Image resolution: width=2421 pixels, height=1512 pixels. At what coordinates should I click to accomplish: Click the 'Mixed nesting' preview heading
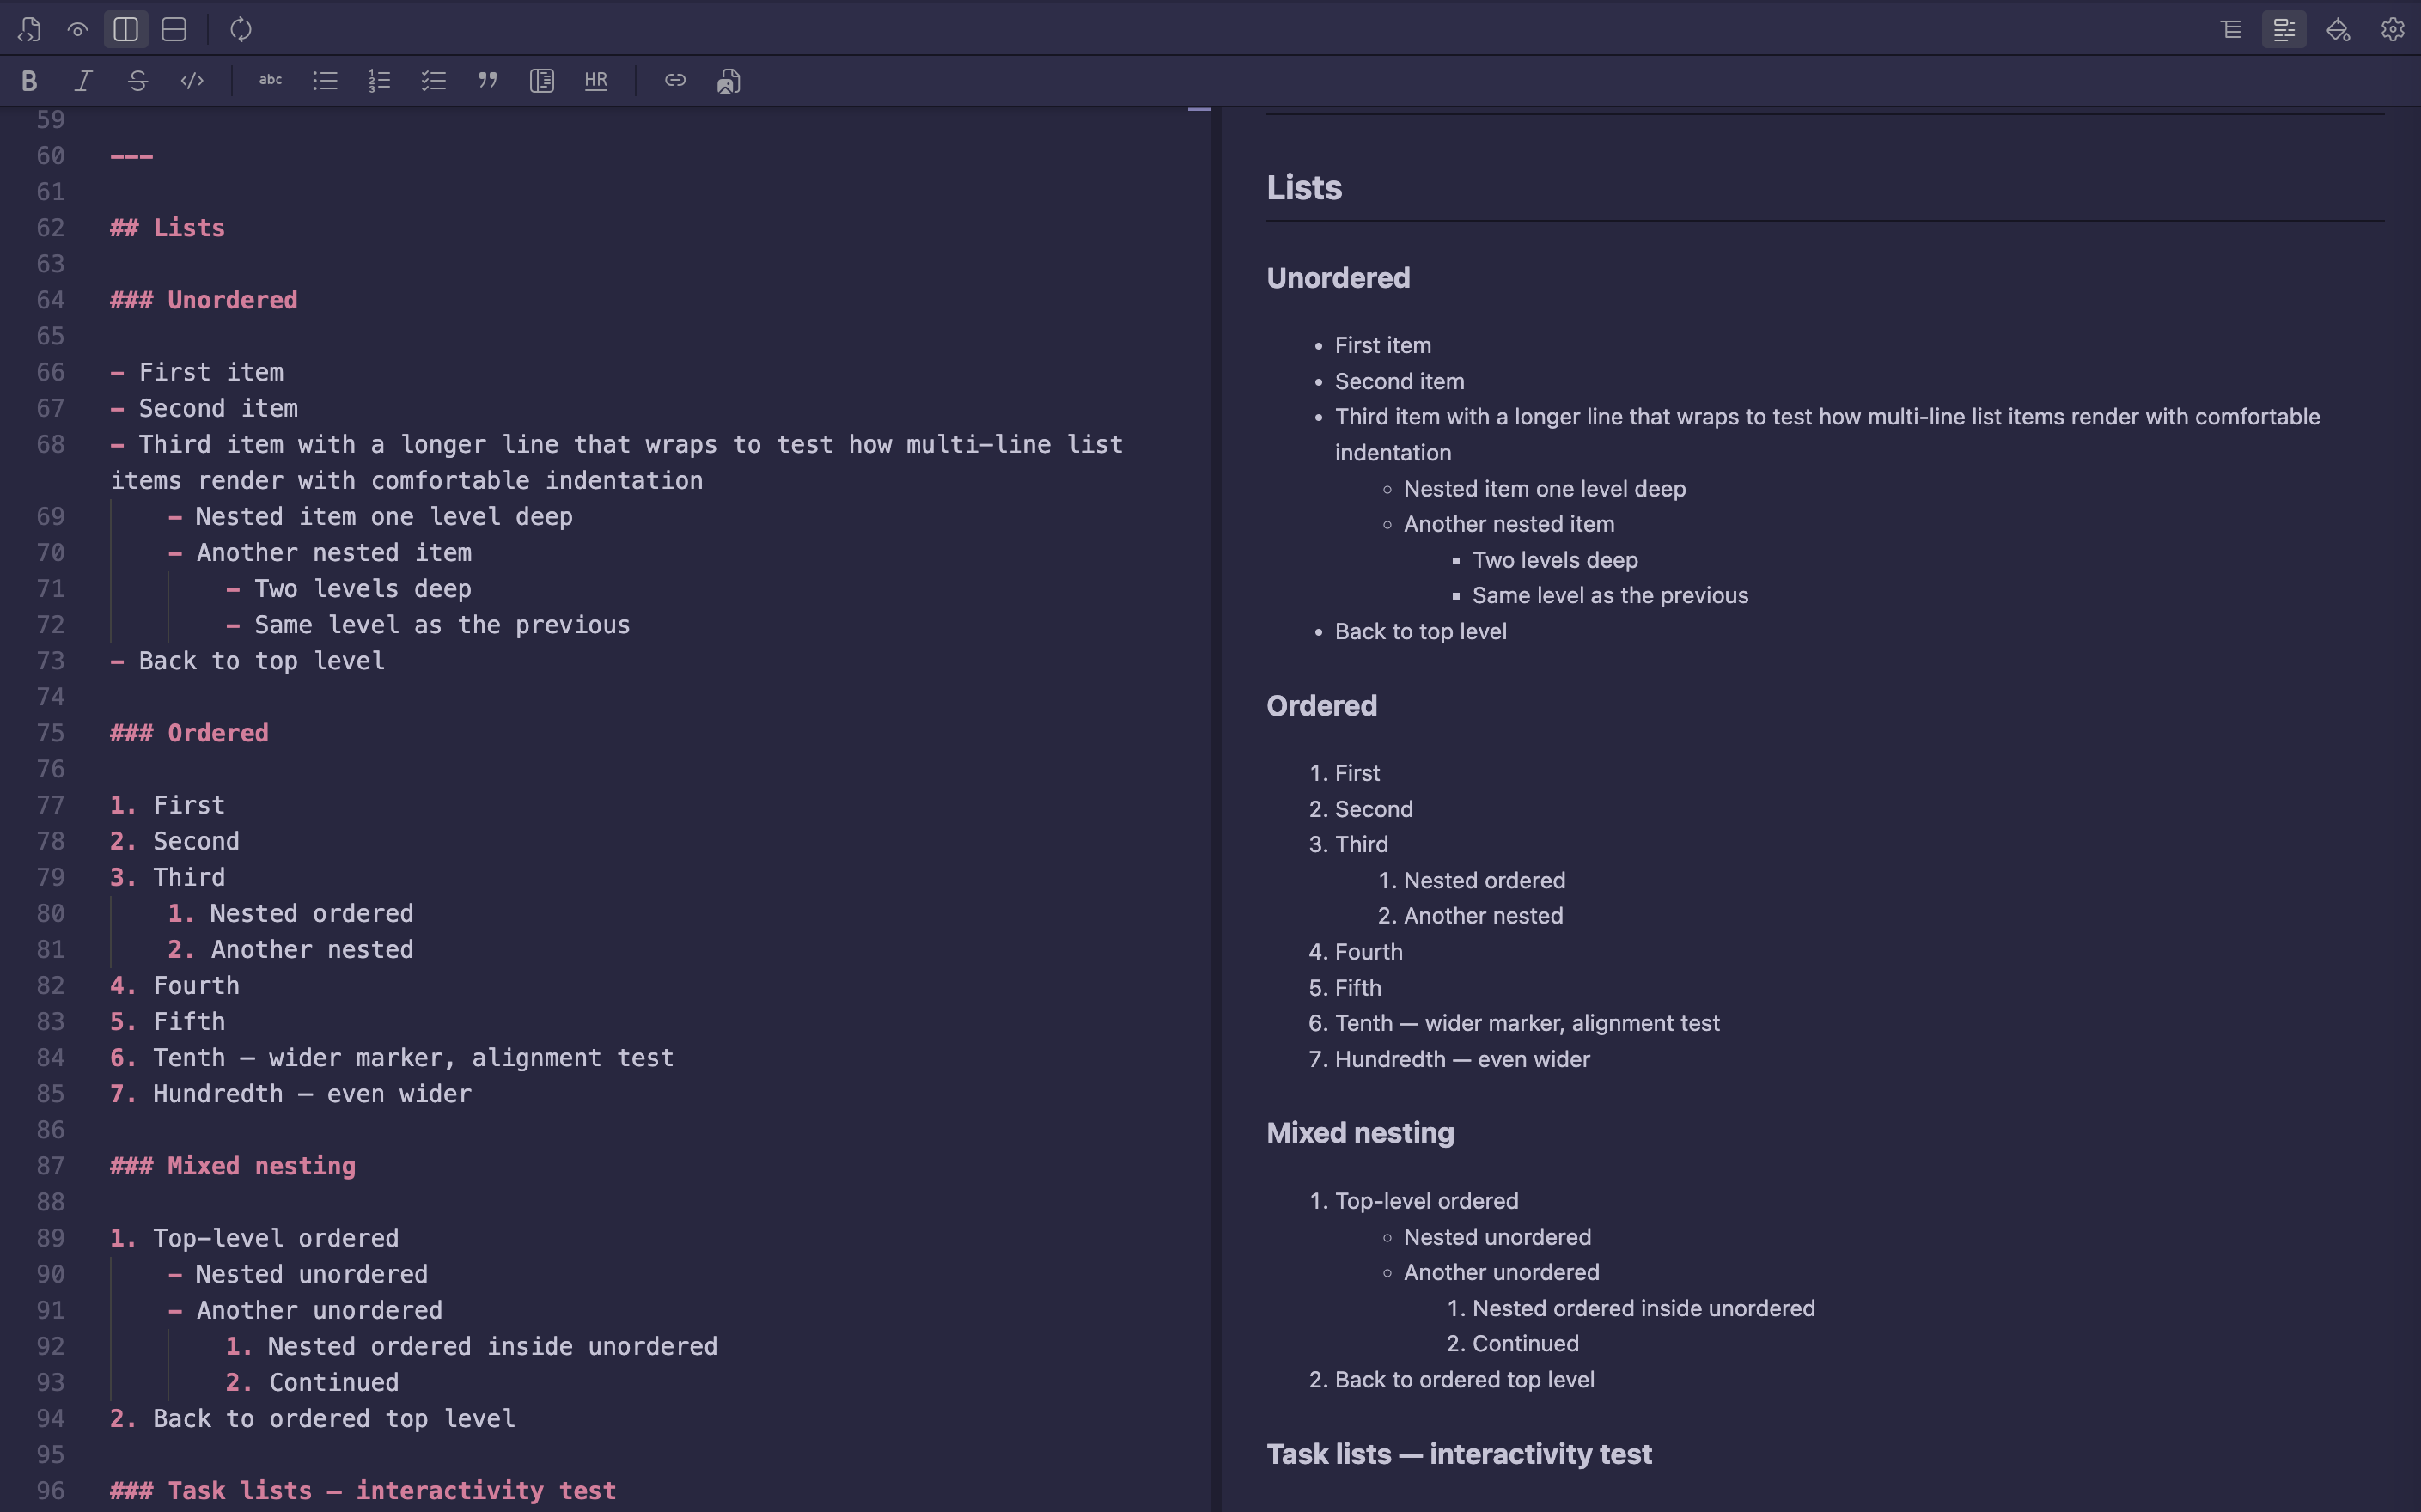(1360, 1133)
